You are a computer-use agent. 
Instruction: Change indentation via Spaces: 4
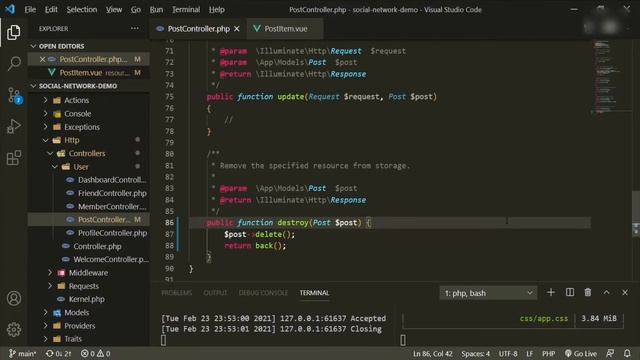[476, 353]
